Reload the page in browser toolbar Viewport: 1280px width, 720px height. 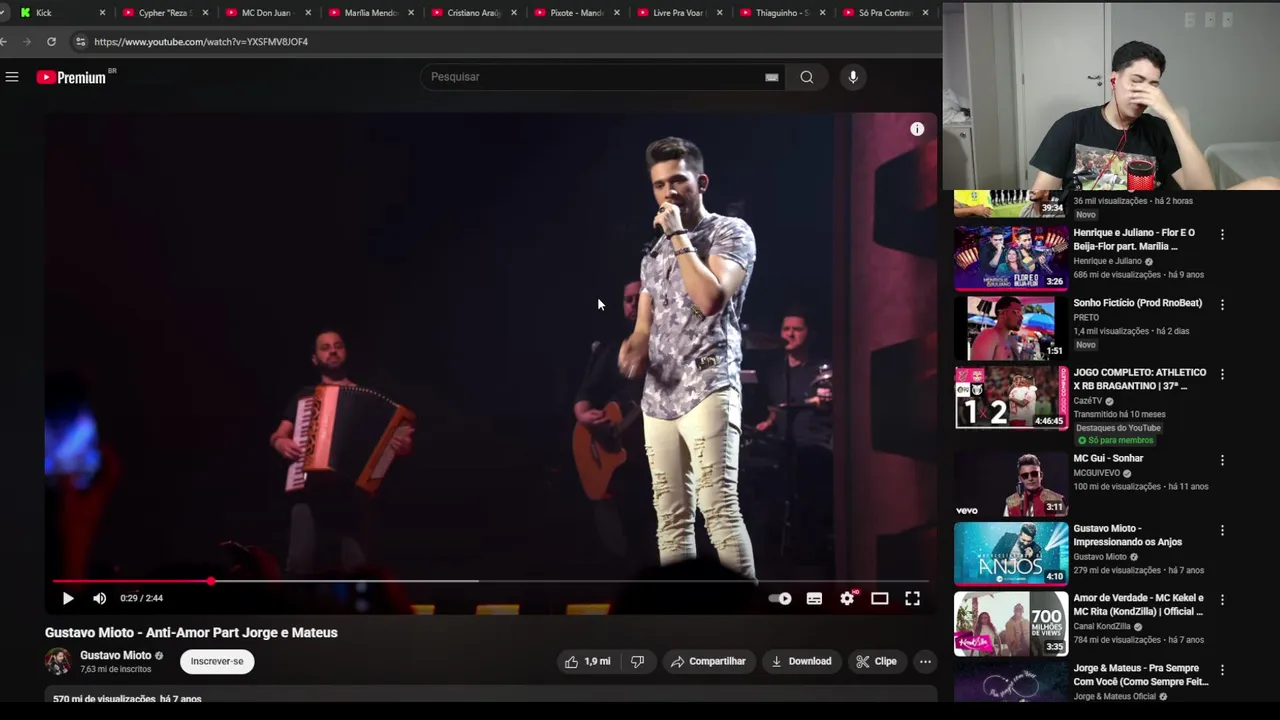tap(51, 41)
